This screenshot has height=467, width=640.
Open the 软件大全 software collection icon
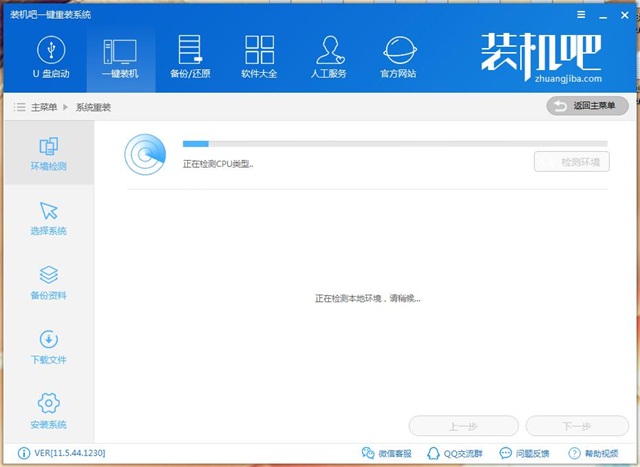[x=259, y=58]
